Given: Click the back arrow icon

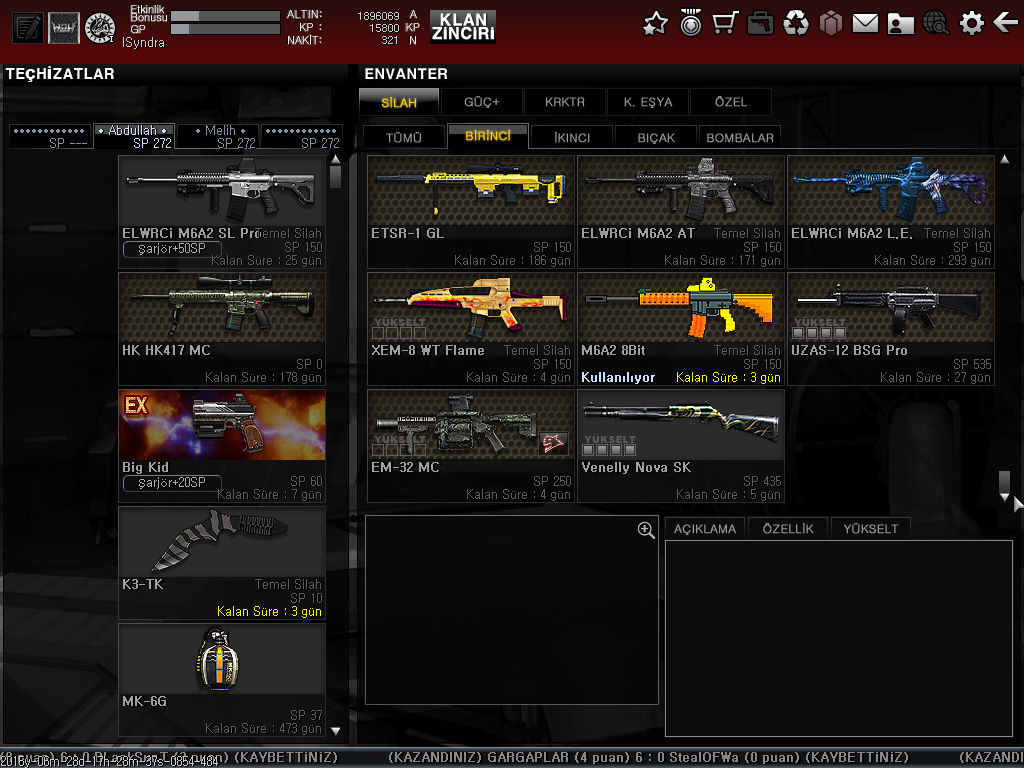Looking at the screenshot, I should (x=1006, y=24).
